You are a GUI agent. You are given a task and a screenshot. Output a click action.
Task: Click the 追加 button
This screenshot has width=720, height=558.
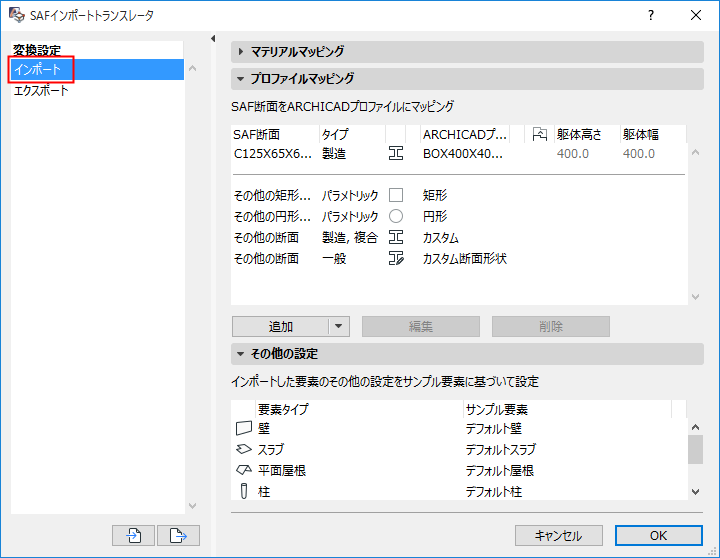(281, 327)
